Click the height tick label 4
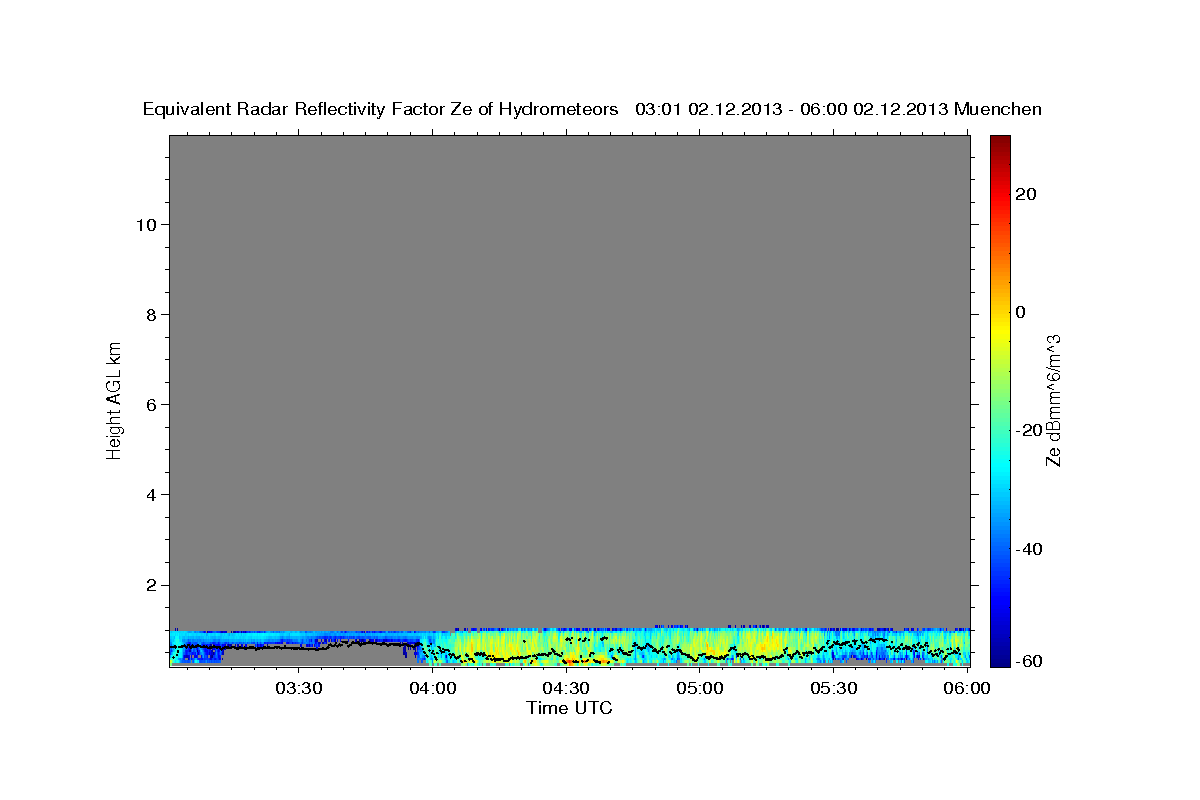Viewport: 1200px width, 800px height. click(149, 494)
